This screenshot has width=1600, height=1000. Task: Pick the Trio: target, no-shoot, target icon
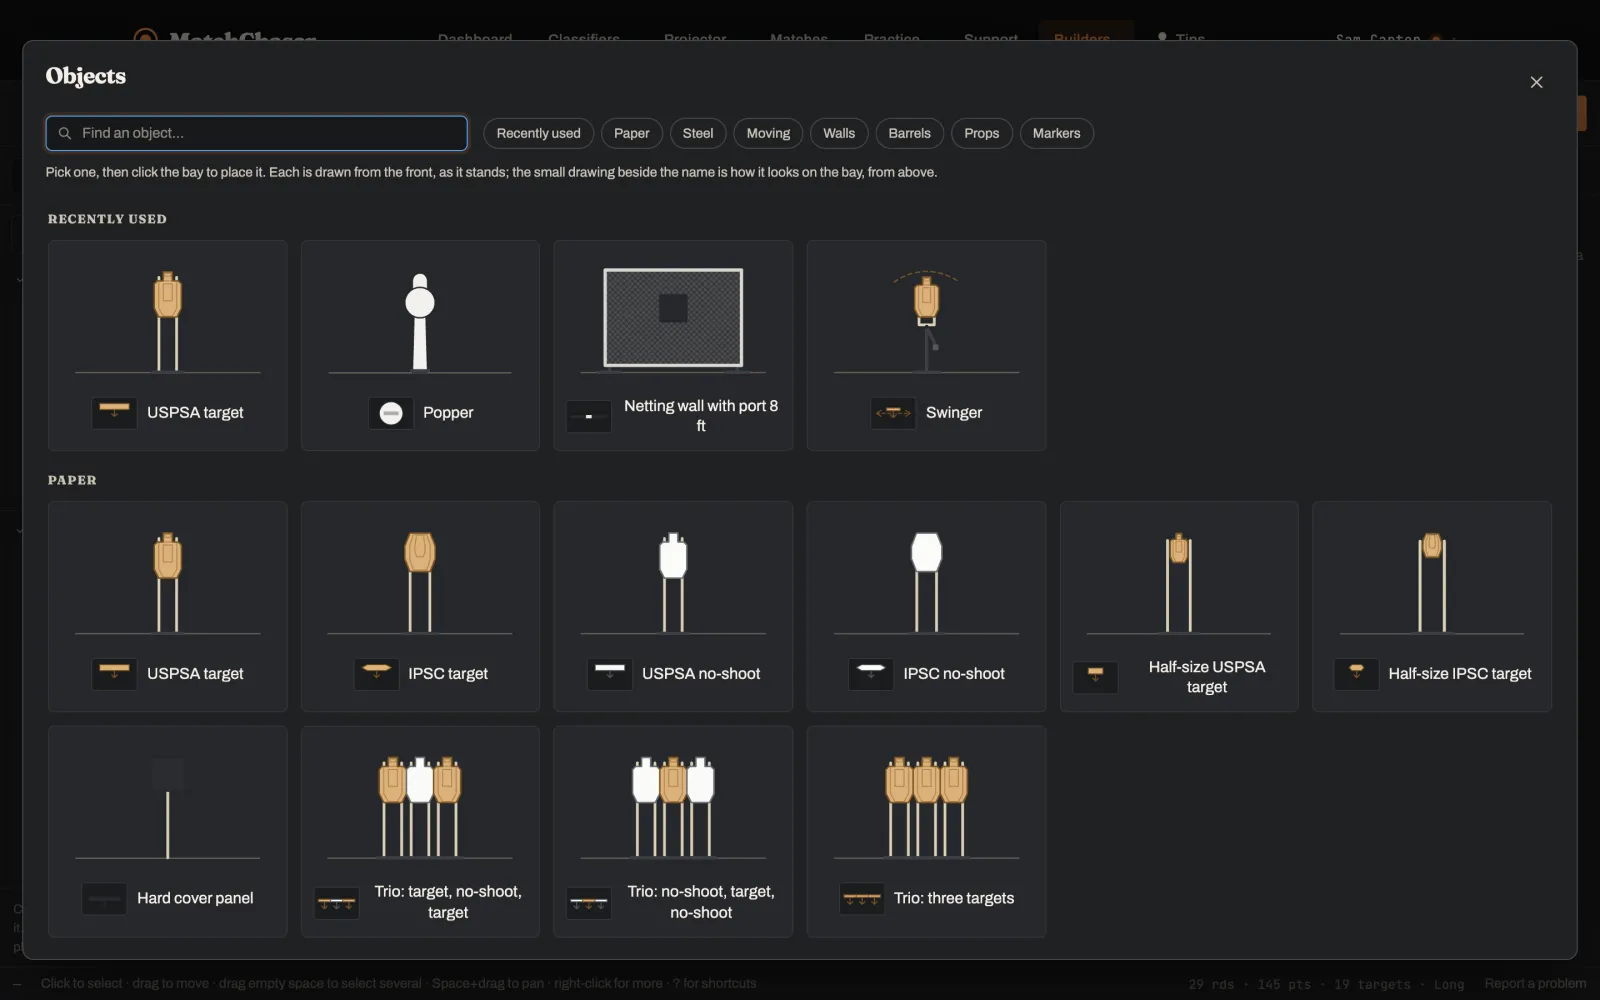(336, 903)
